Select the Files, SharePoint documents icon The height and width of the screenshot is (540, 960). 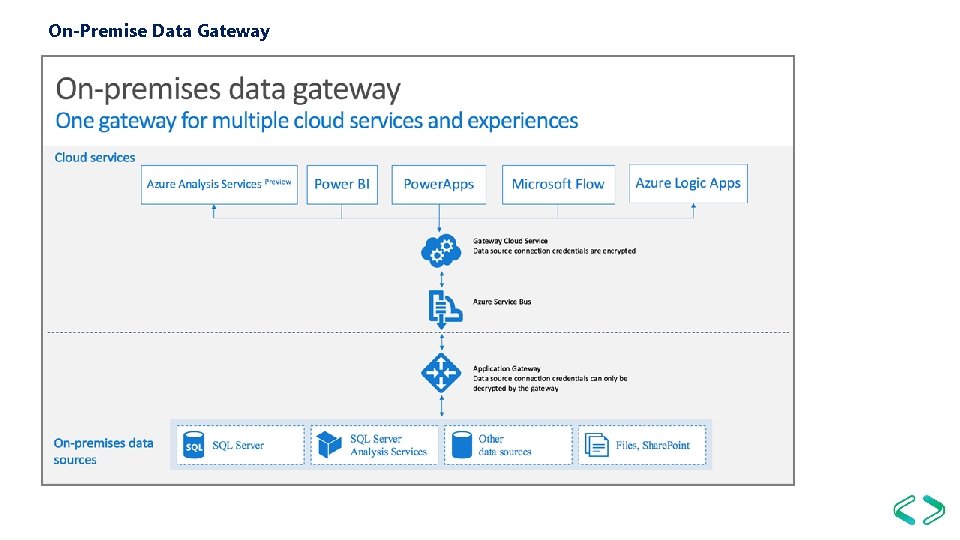pos(596,444)
